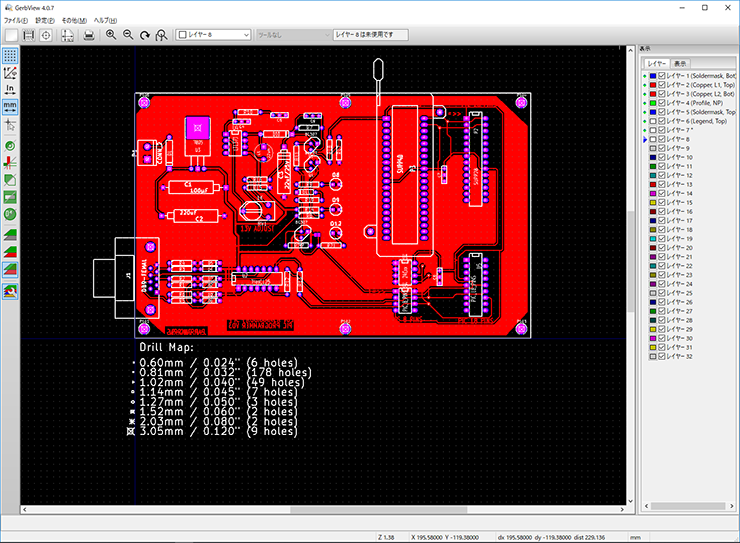Open the tool selection dropdown
Viewport: 740px width, 543px height.
[x=290, y=35]
